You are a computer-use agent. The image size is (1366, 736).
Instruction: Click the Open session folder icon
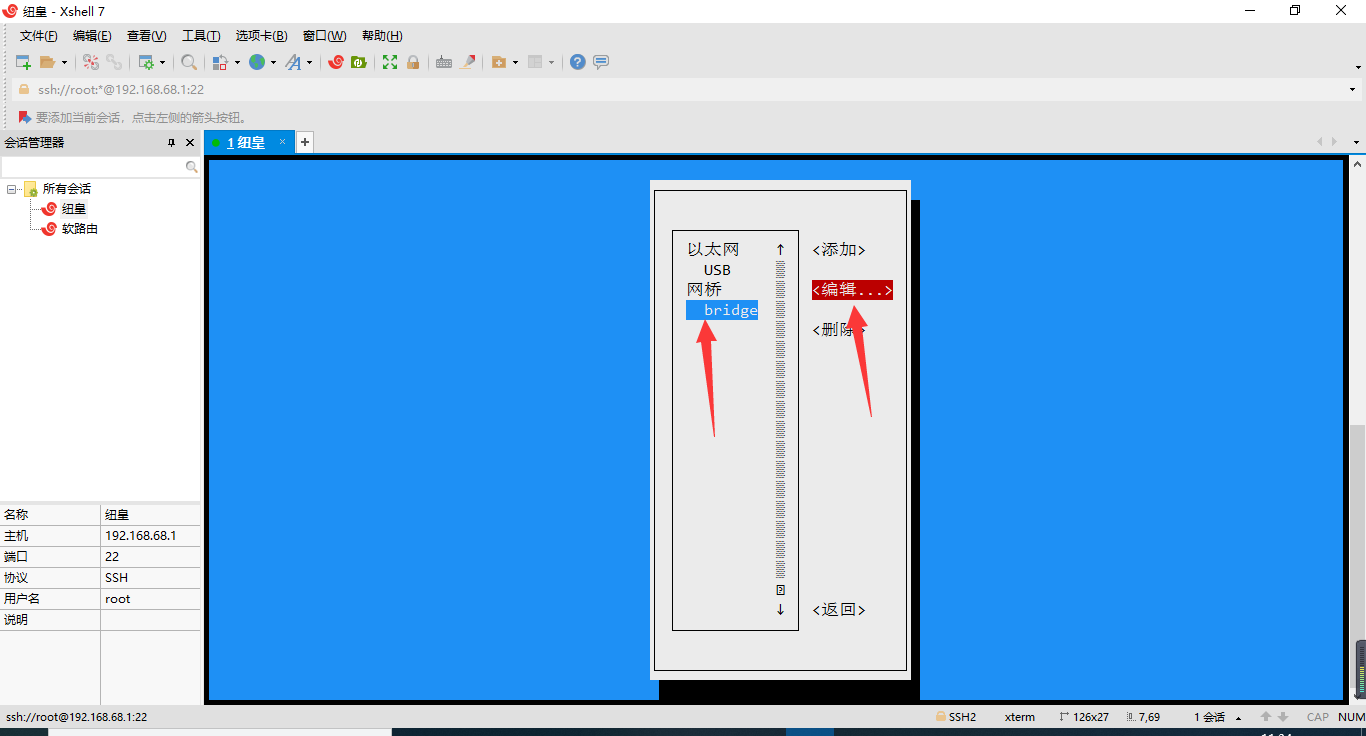click(x=47, y=62)
